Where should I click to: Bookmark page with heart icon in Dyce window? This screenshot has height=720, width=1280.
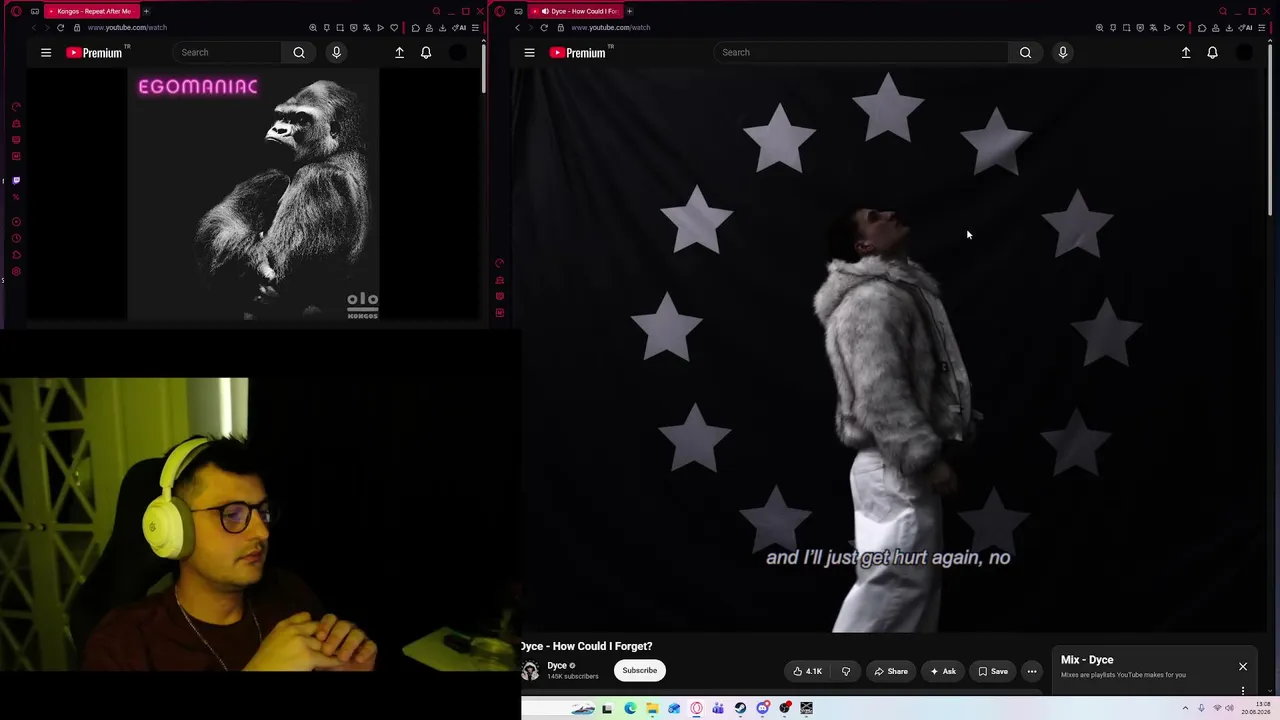tap(1180, 27)
